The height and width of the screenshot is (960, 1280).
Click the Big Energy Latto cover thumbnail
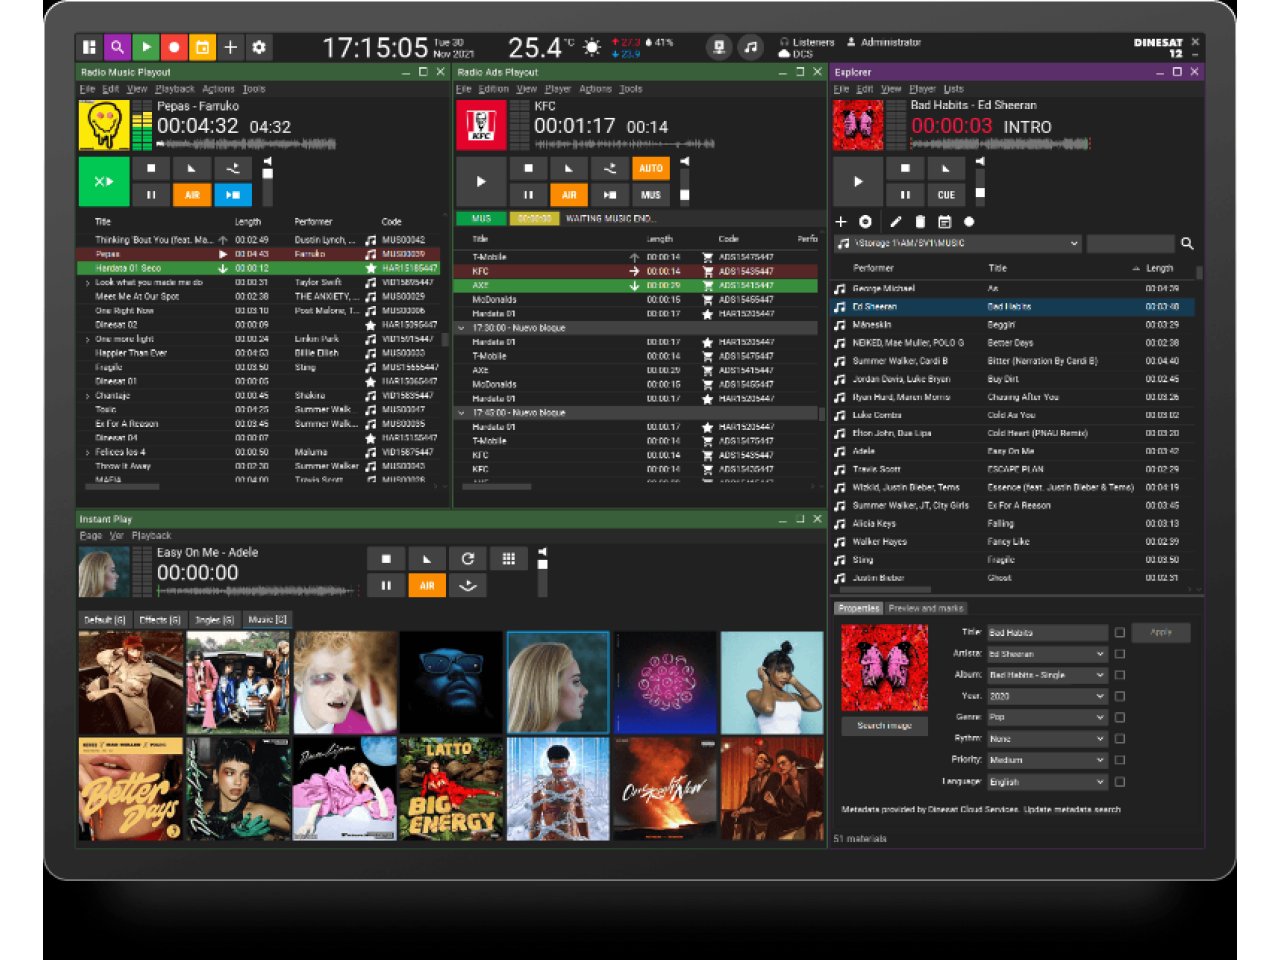tap(451, 789)
